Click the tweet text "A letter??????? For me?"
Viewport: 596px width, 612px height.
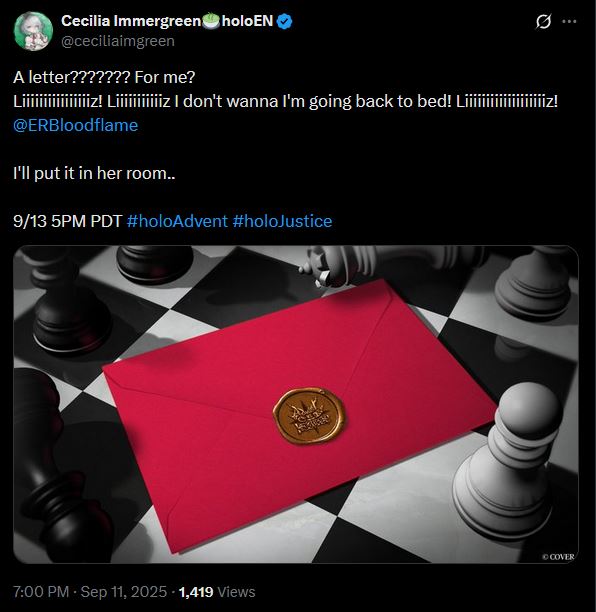click(x=104, y=77)
